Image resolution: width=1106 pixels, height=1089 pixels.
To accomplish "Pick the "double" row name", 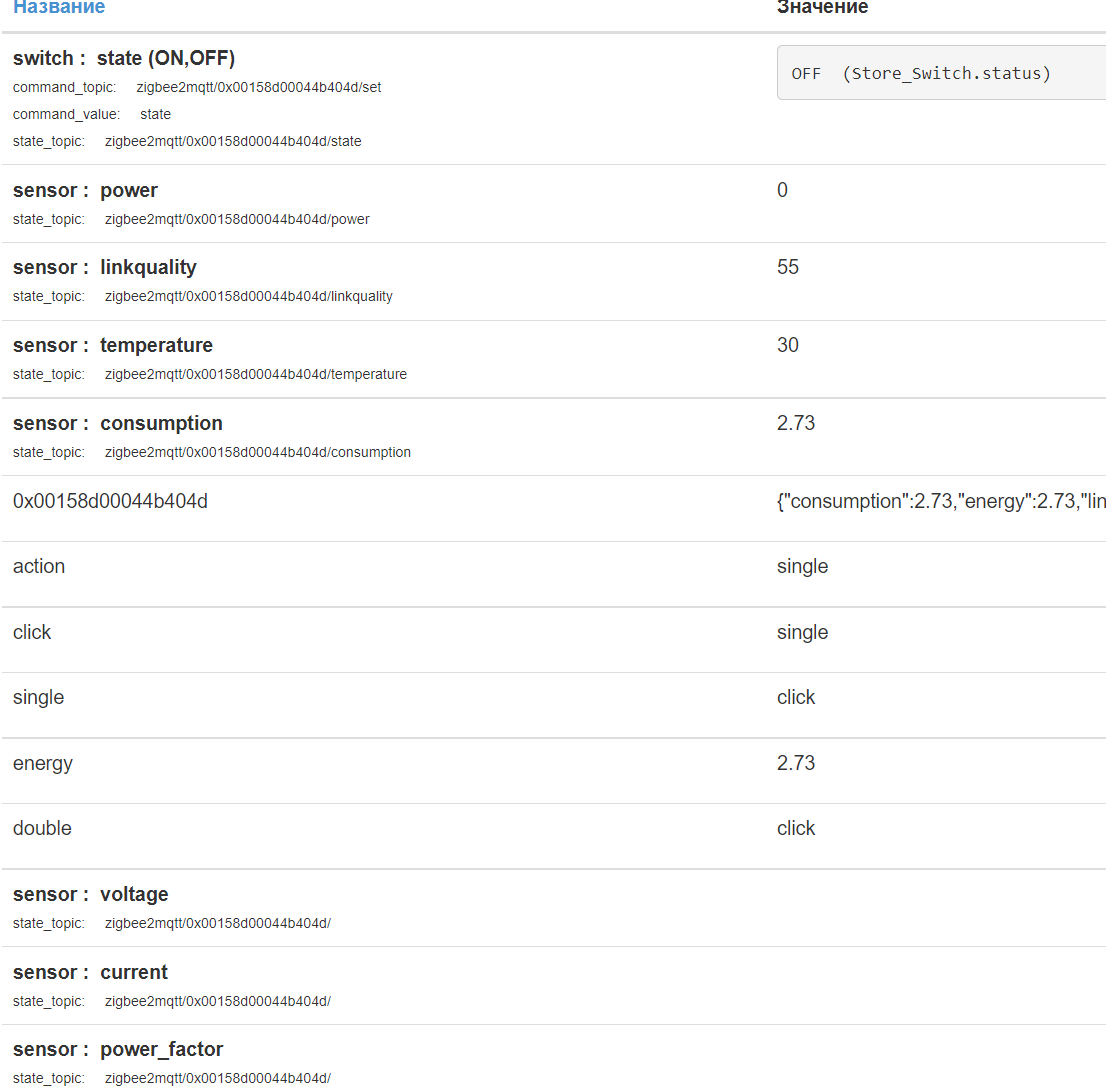I will 42,828.
